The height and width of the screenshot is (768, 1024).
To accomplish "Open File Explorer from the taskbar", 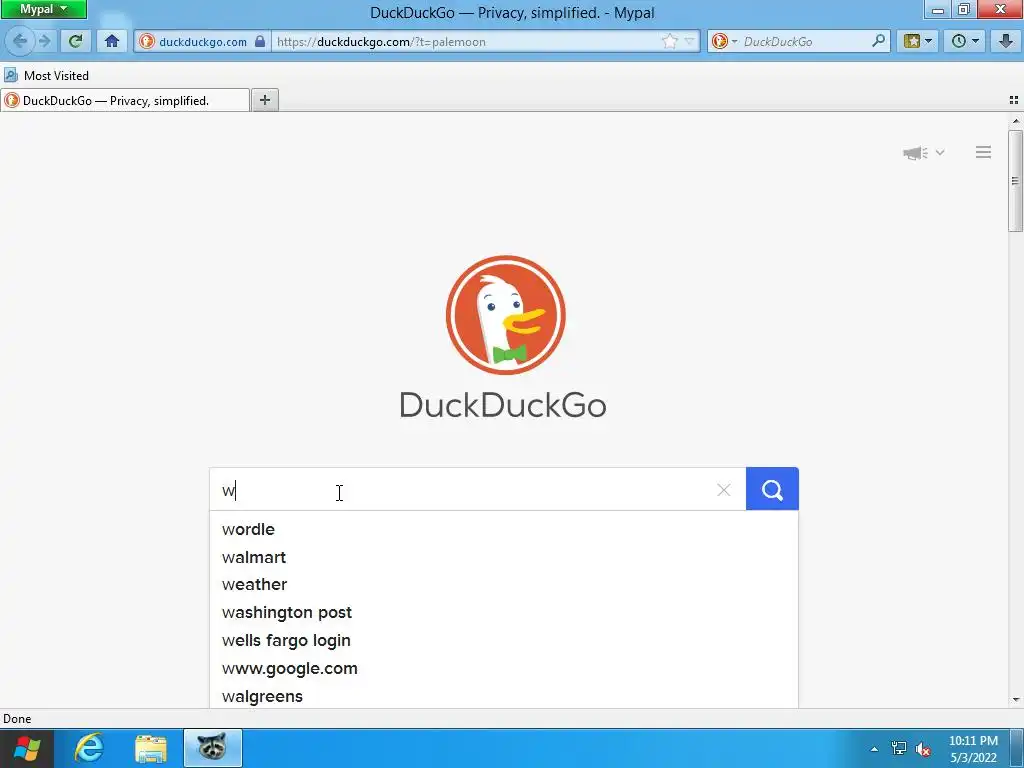I will pyautogui.click(x=151, y=748).
